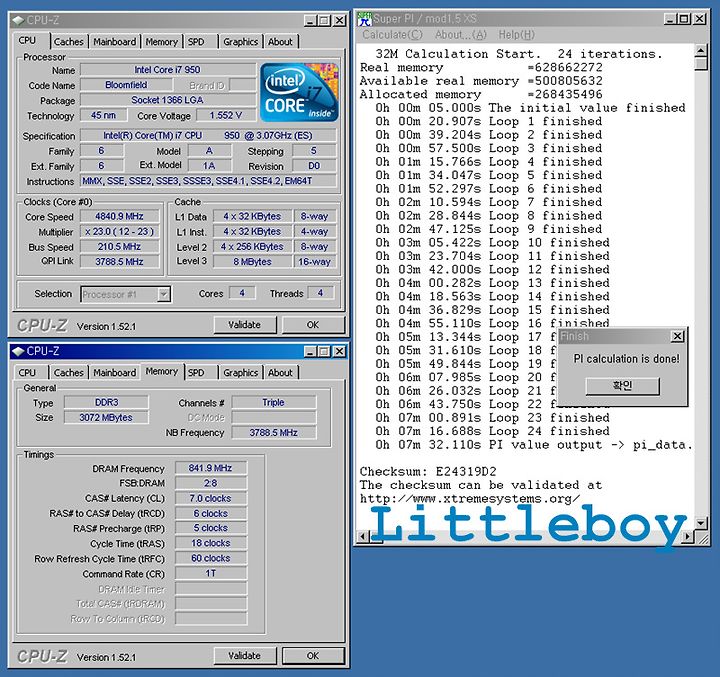
Task: Click Validate button in top CPU-Z window
Action: pos(245,325)
